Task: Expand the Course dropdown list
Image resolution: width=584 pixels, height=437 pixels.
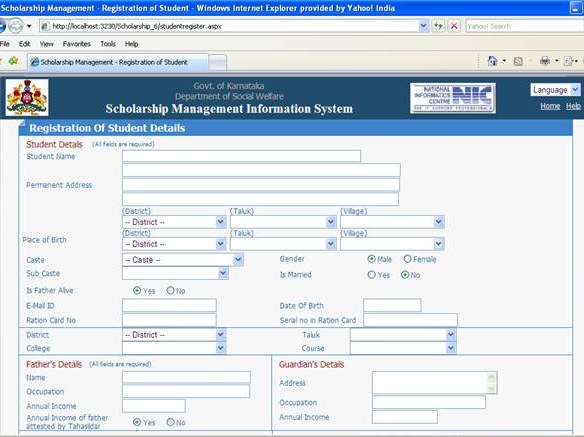Action: point(403,348)
